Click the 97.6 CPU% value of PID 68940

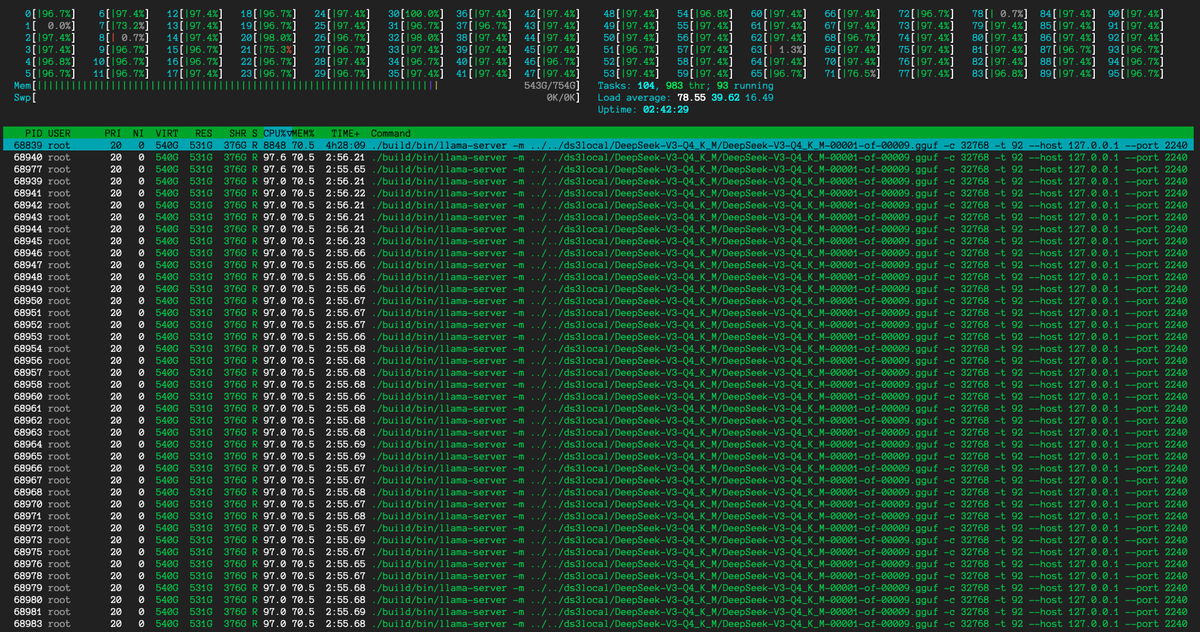coord(275,157)
